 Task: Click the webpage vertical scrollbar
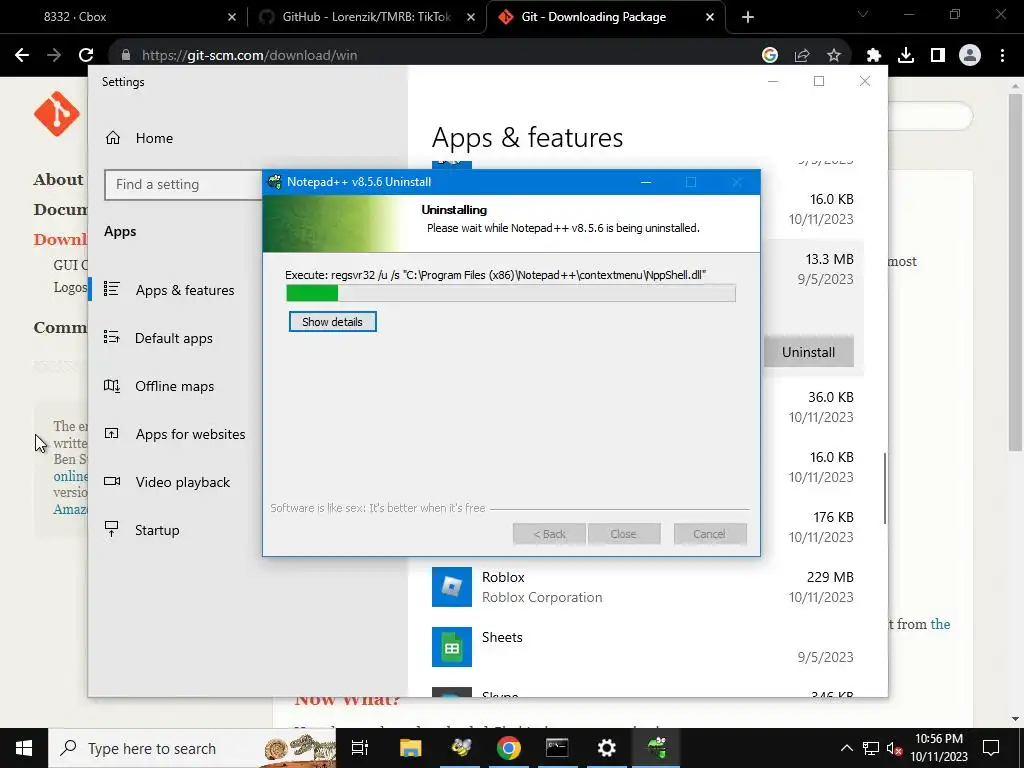[1015, 272]
